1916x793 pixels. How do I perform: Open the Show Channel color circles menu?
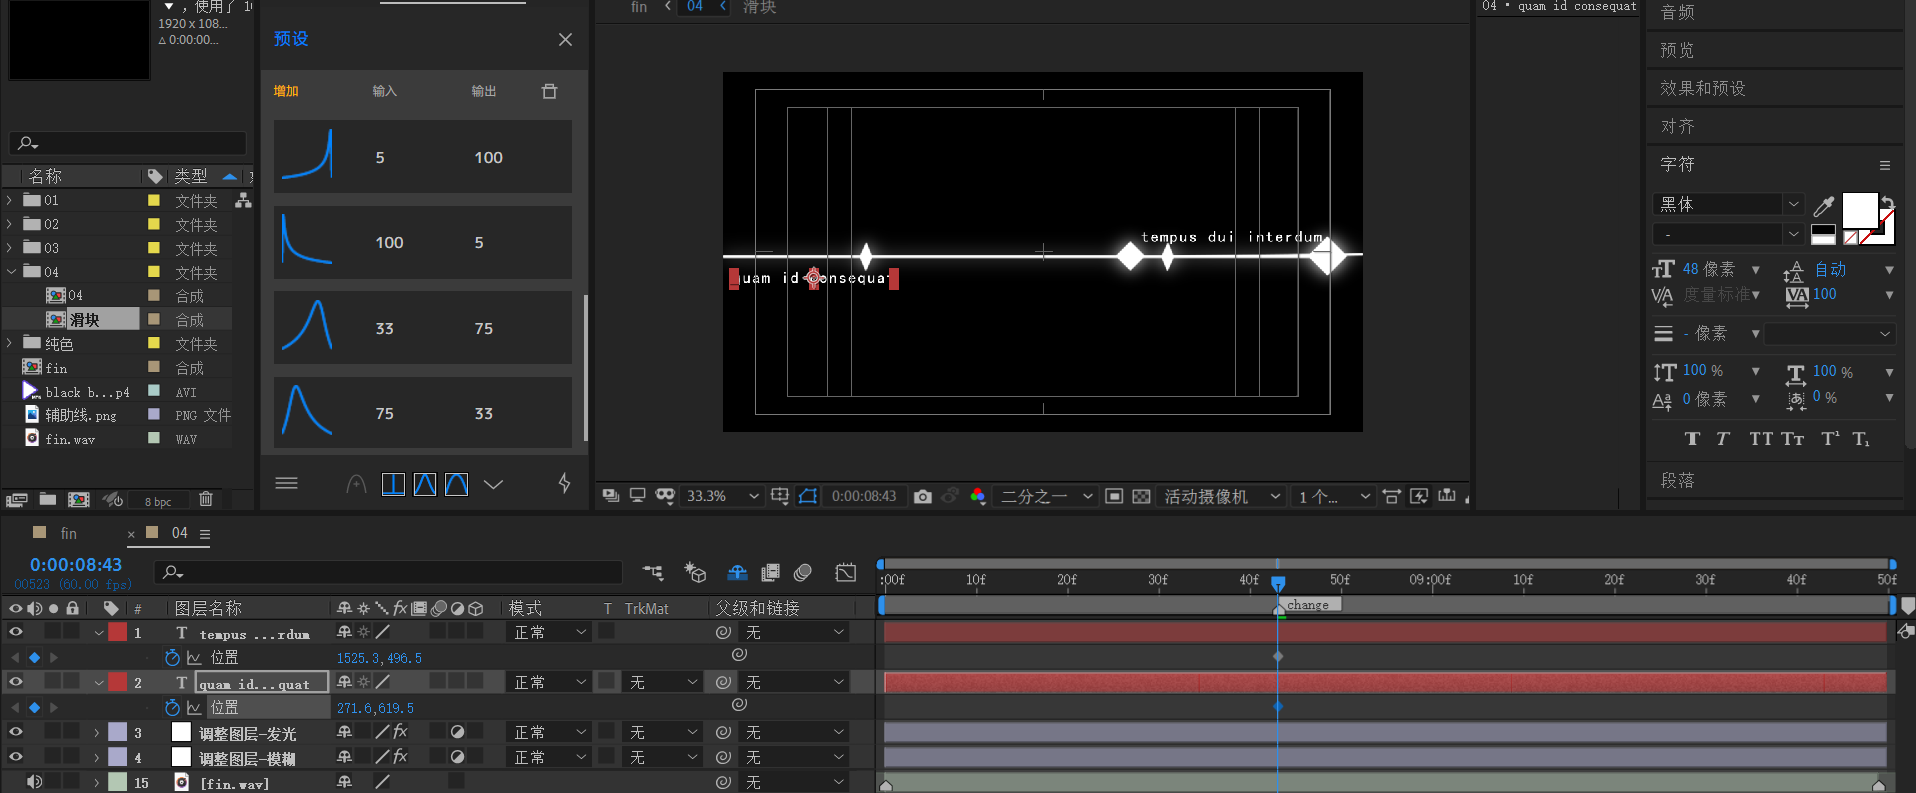(x=977, y=496)
